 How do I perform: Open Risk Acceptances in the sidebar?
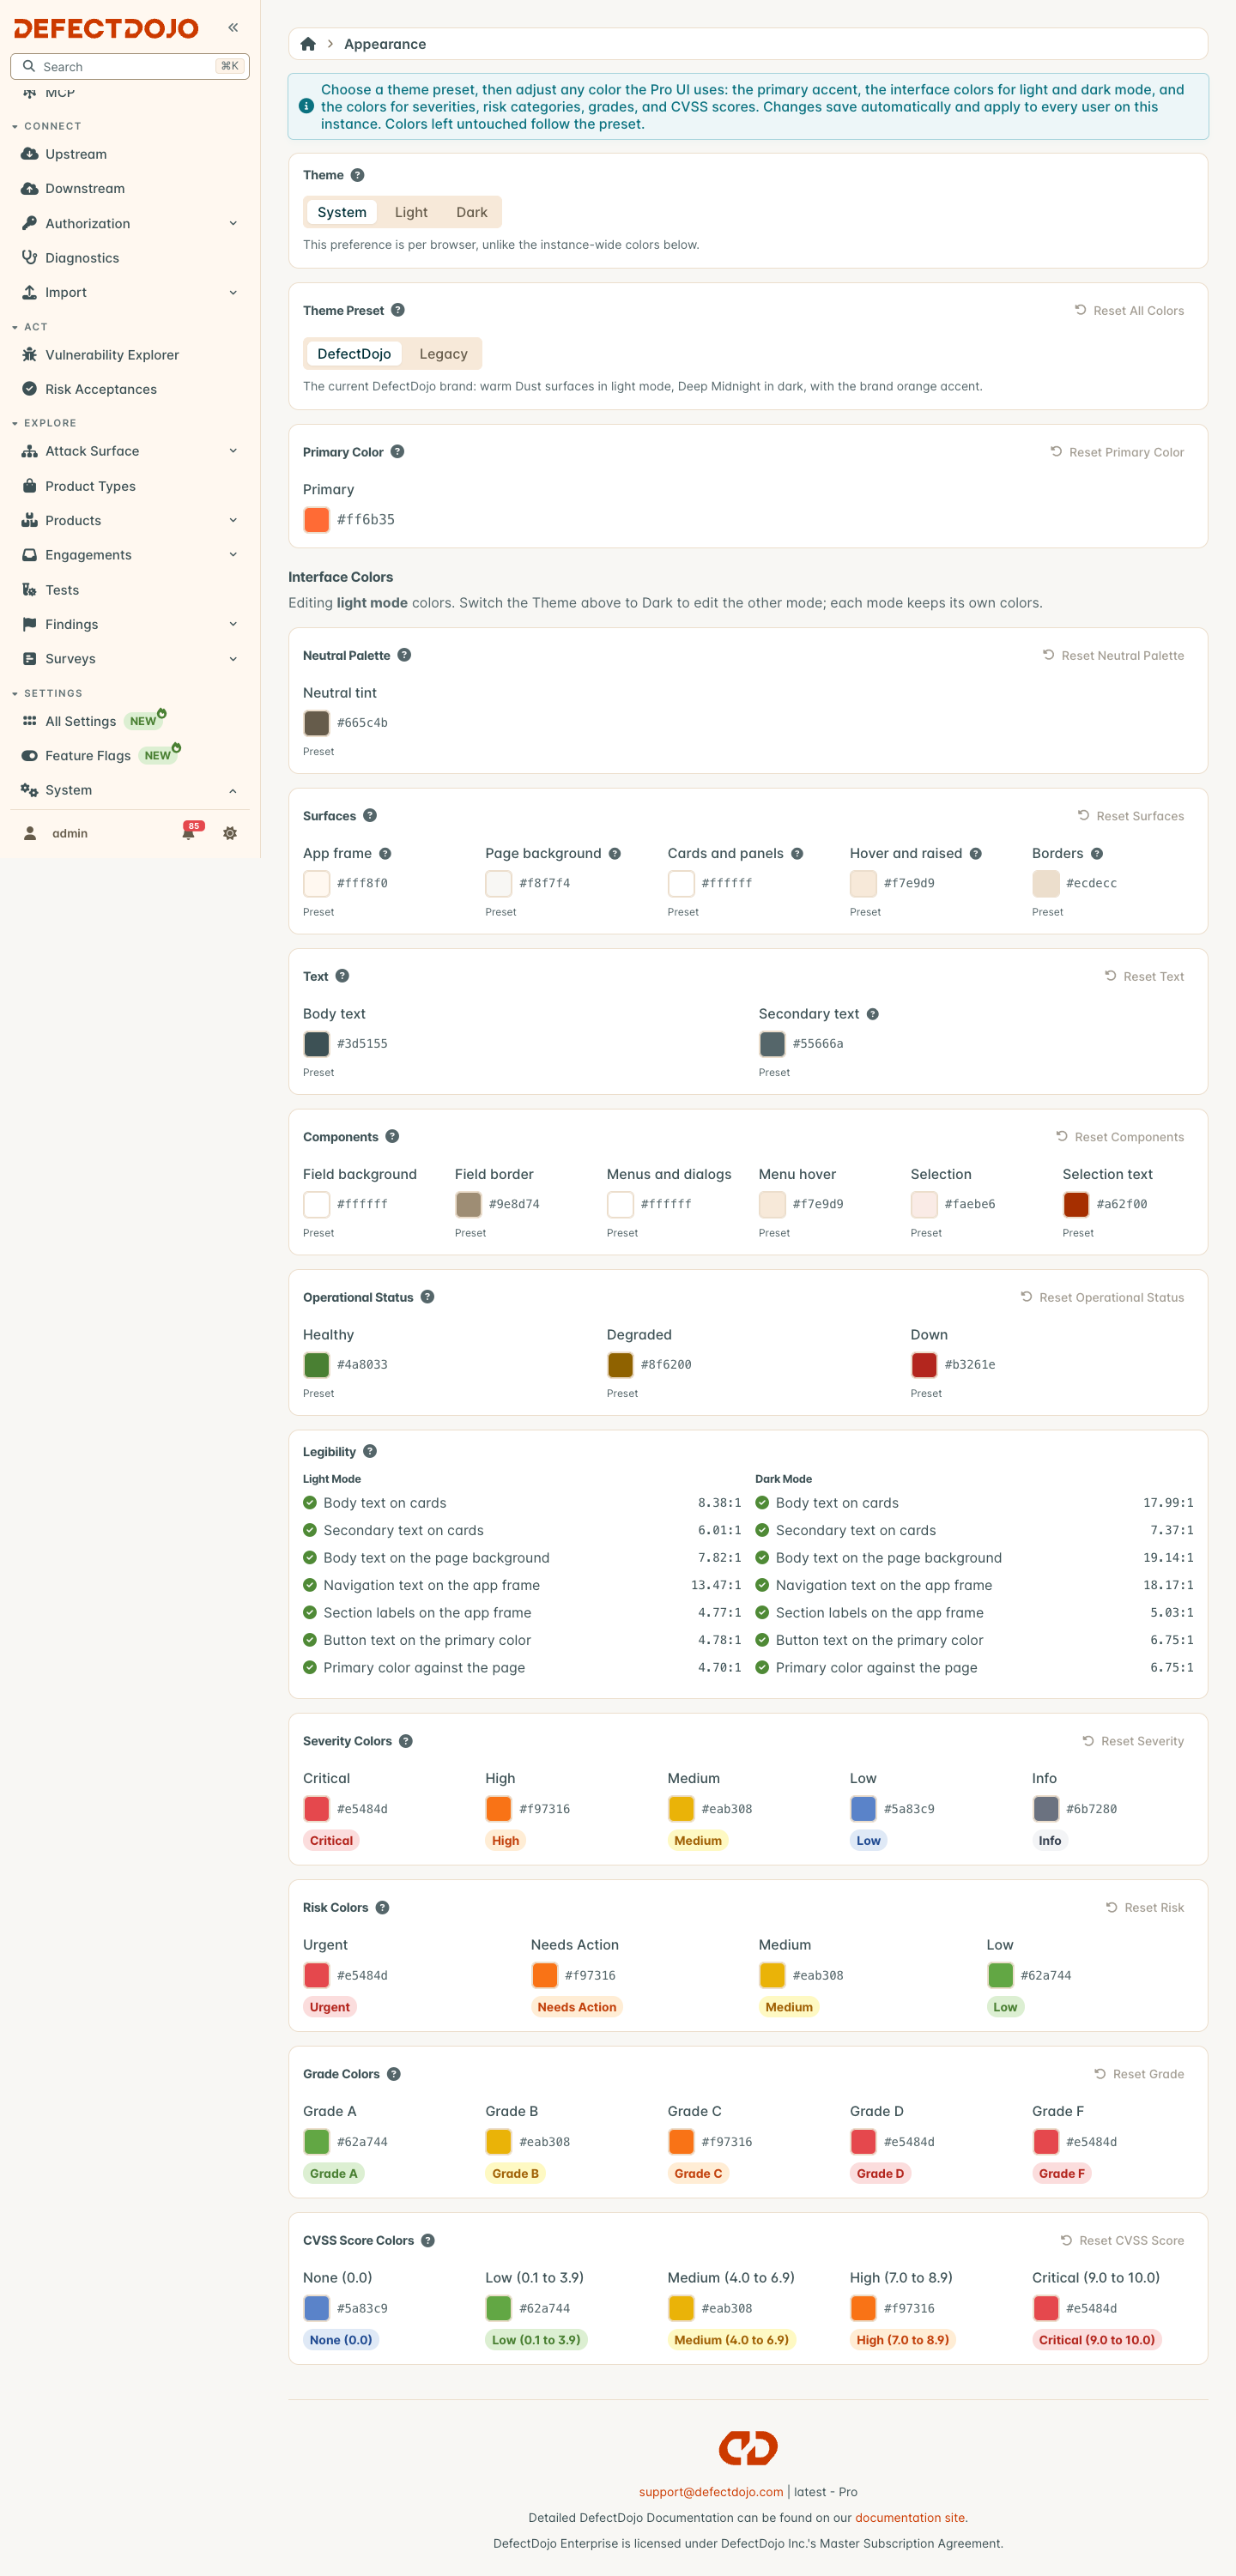(130, 389)
